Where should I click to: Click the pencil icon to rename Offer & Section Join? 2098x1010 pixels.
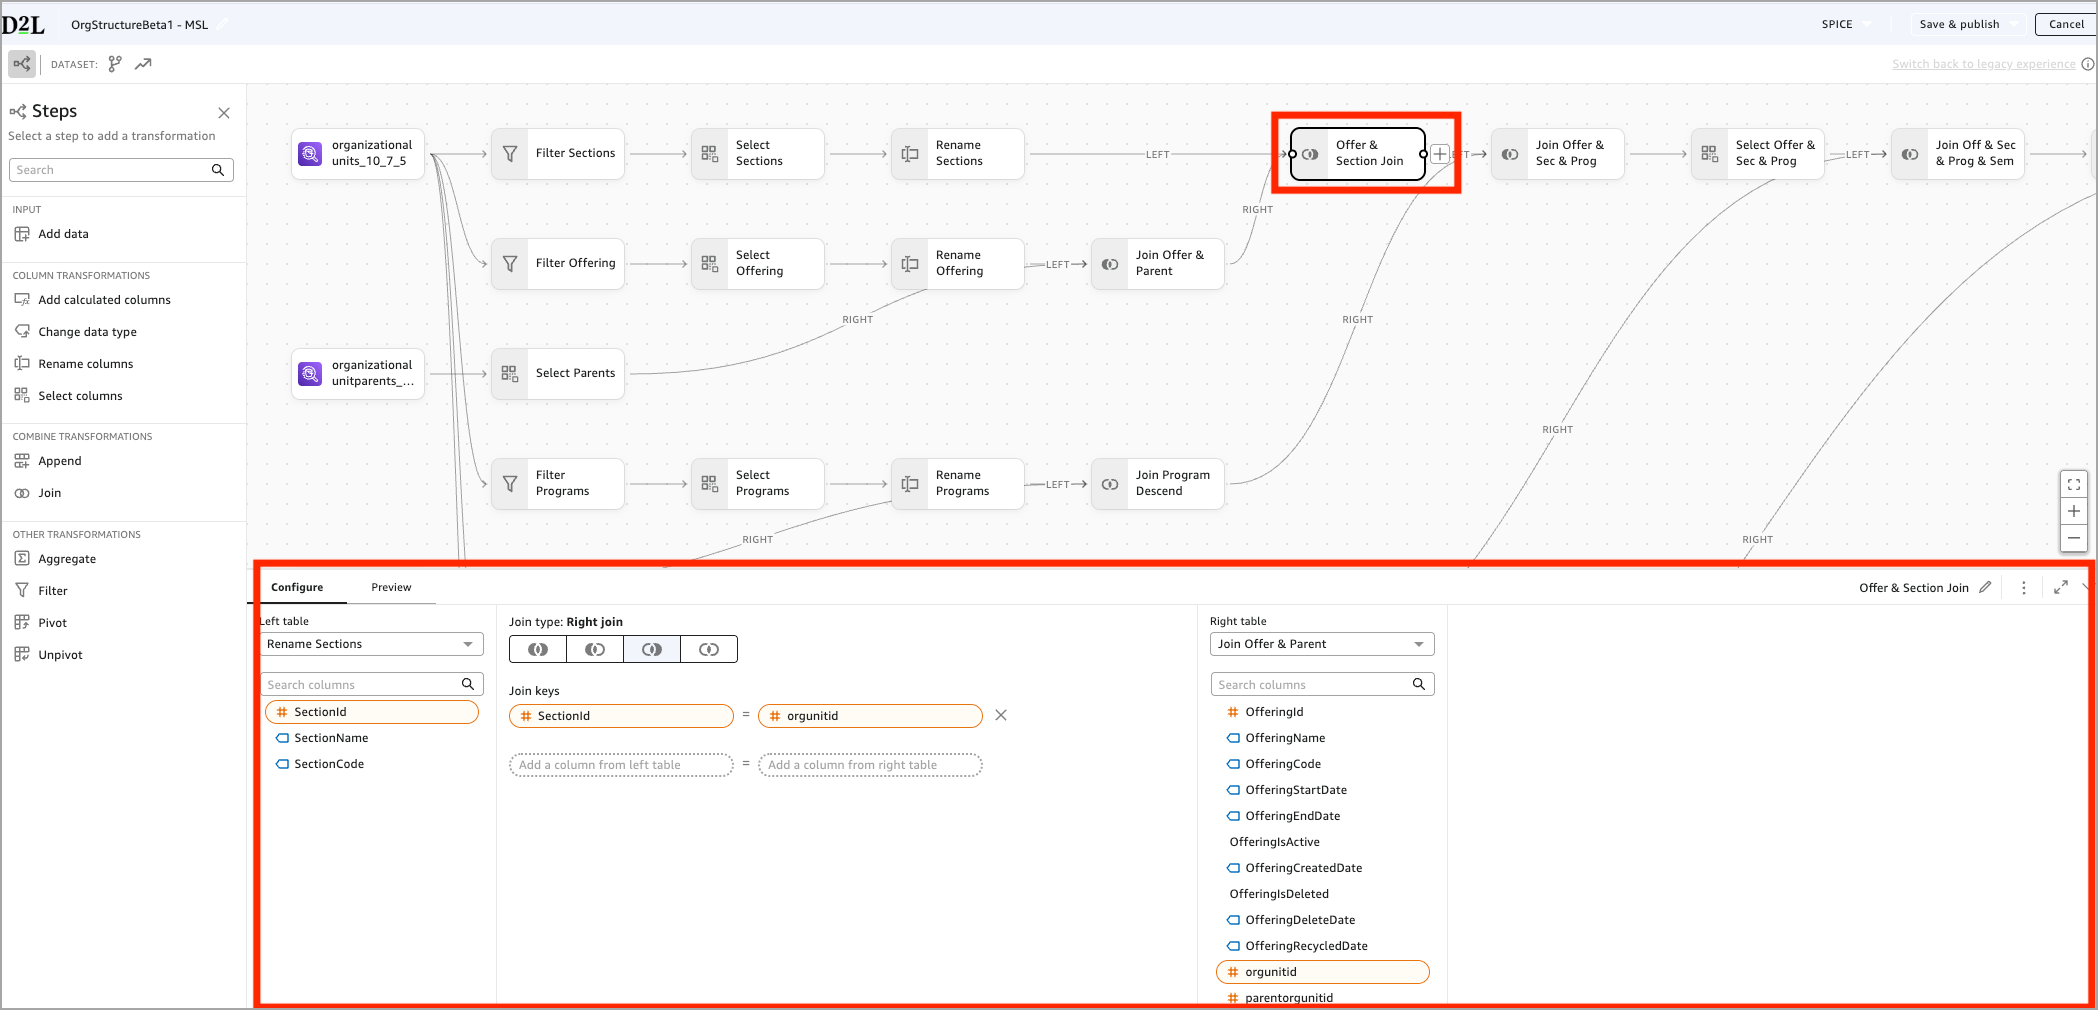coord(1985,587)
